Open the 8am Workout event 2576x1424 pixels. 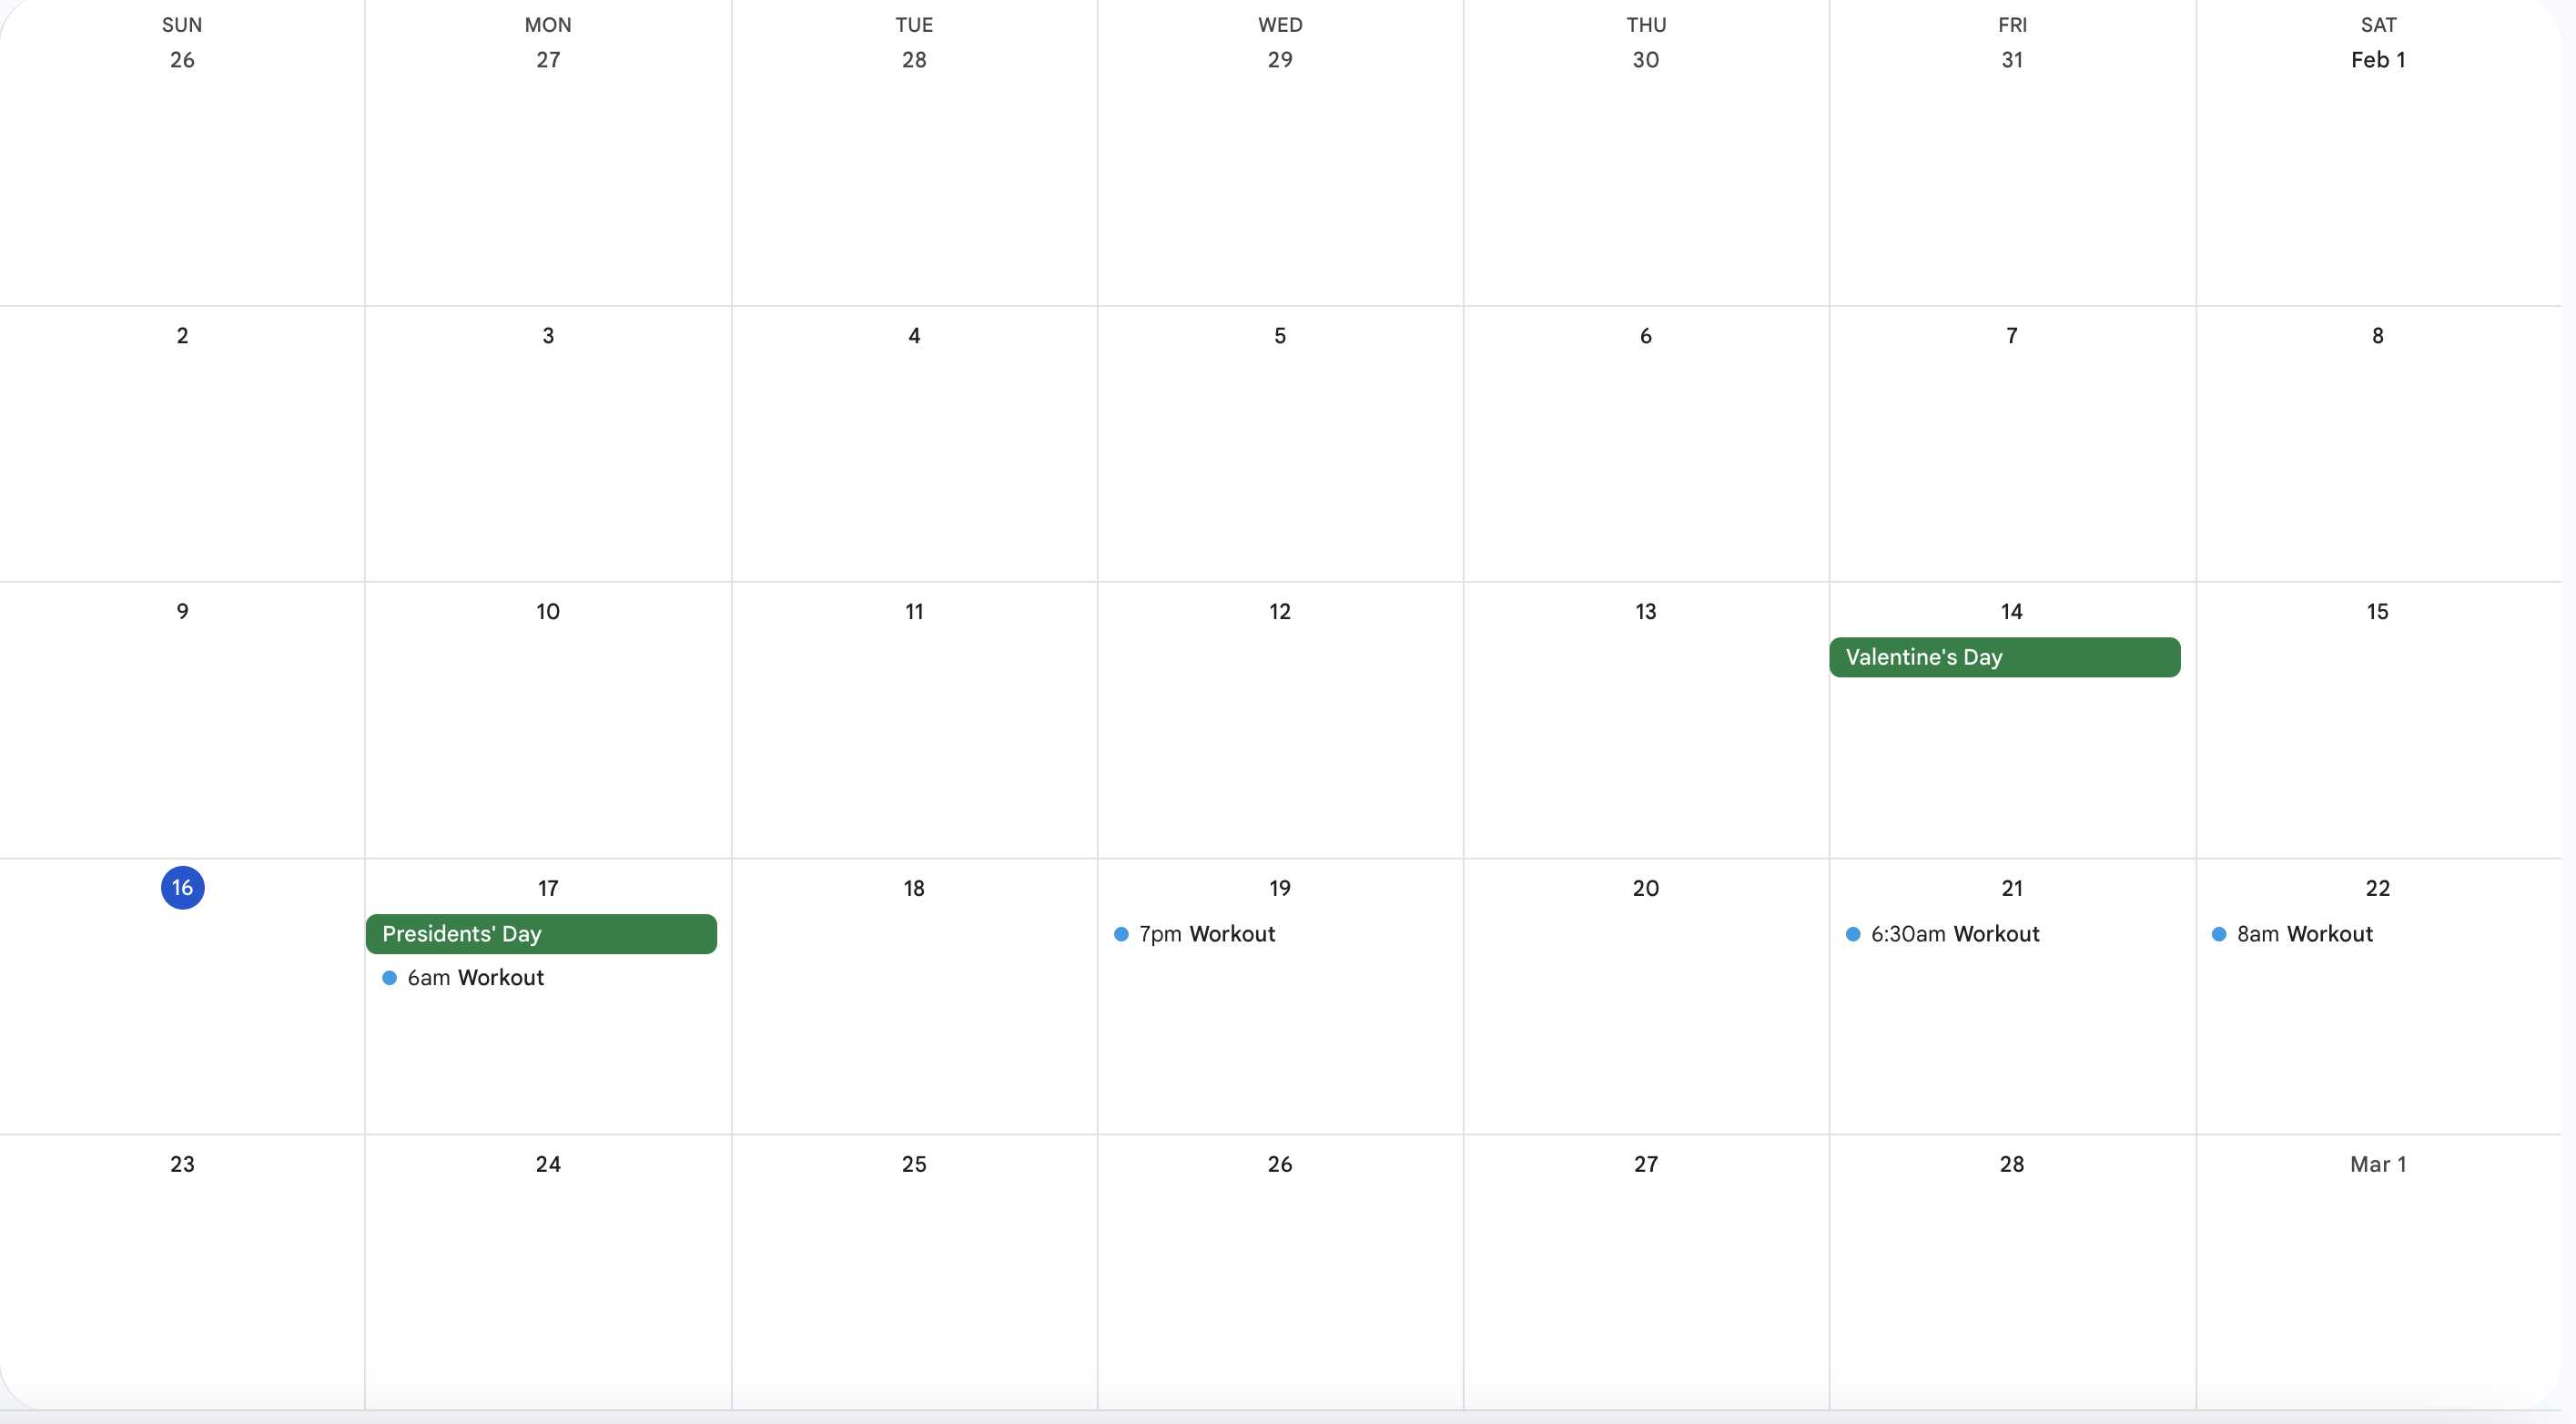2304,933
